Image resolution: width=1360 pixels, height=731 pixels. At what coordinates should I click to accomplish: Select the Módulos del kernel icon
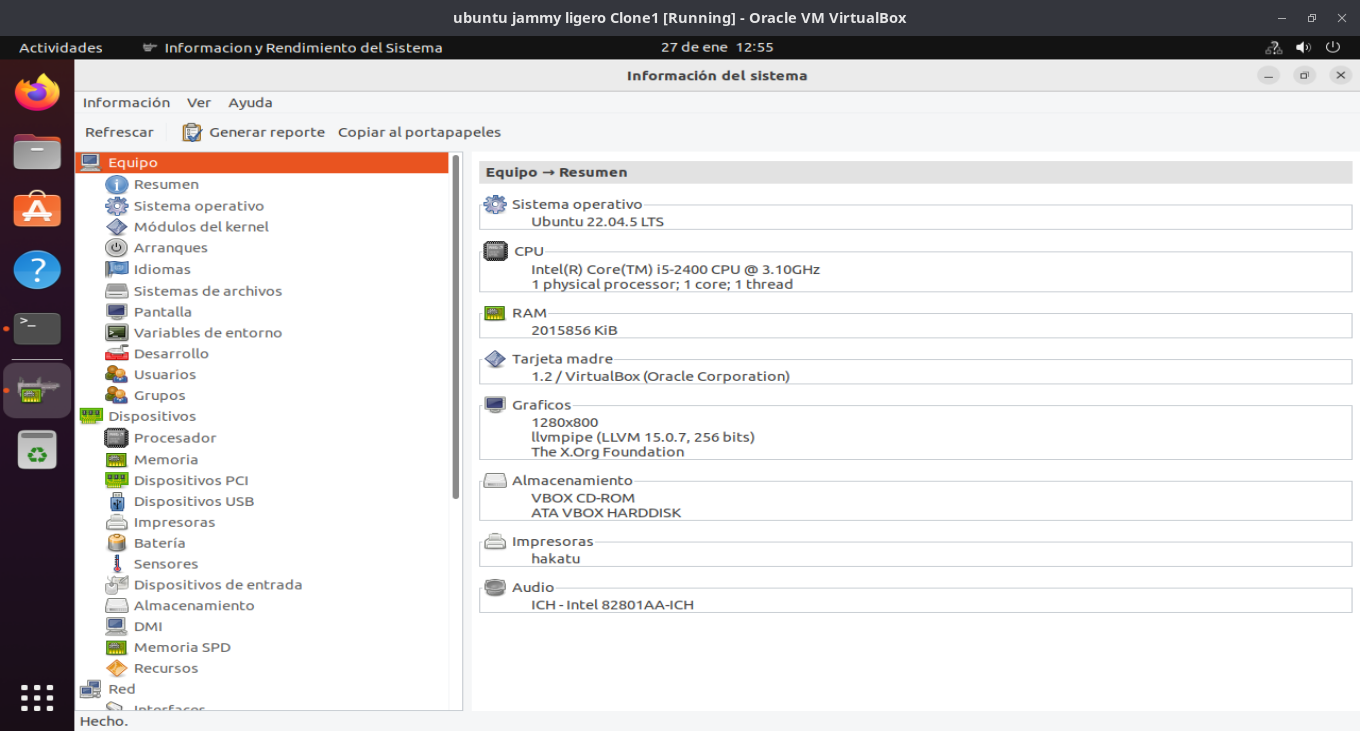117,227
